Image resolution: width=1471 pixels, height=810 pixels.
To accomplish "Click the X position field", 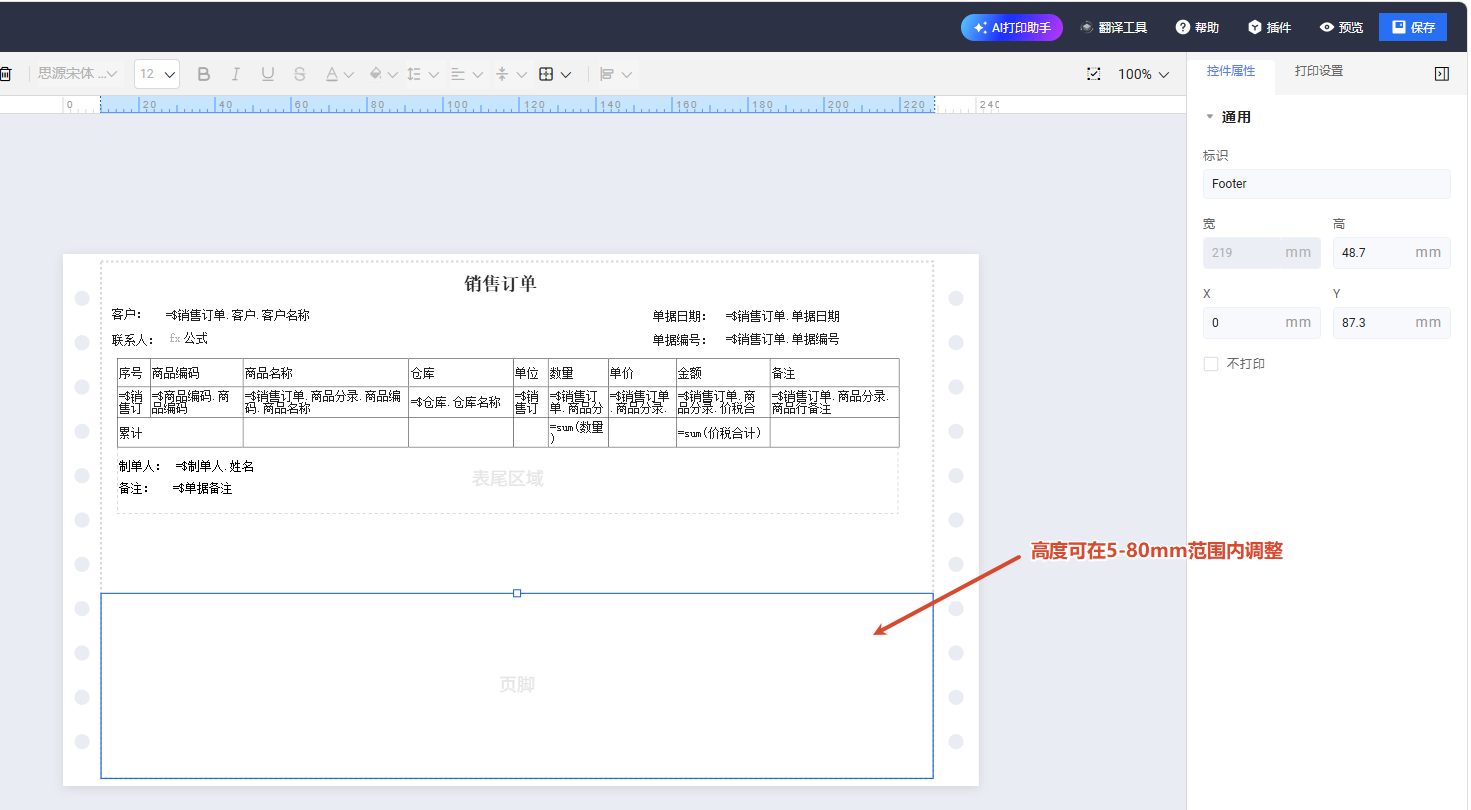I will click(x=1261, y=323).
